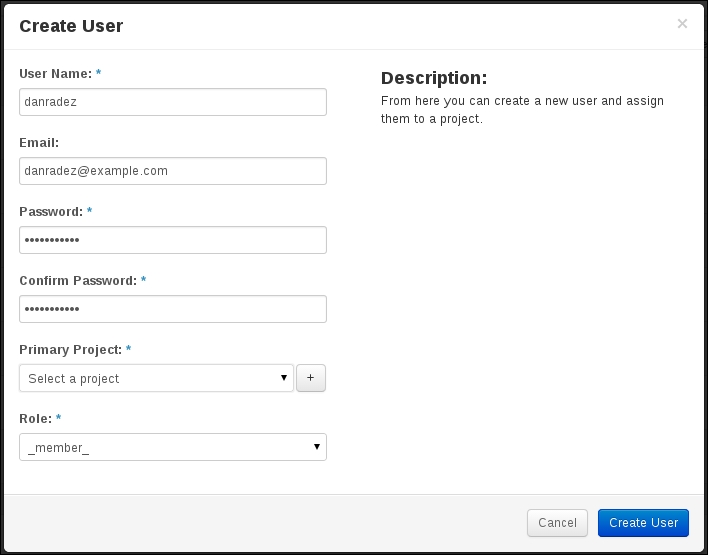Click the blue Create User button
This screenshot has width=708, height=555.
click(x=643, y=523)
